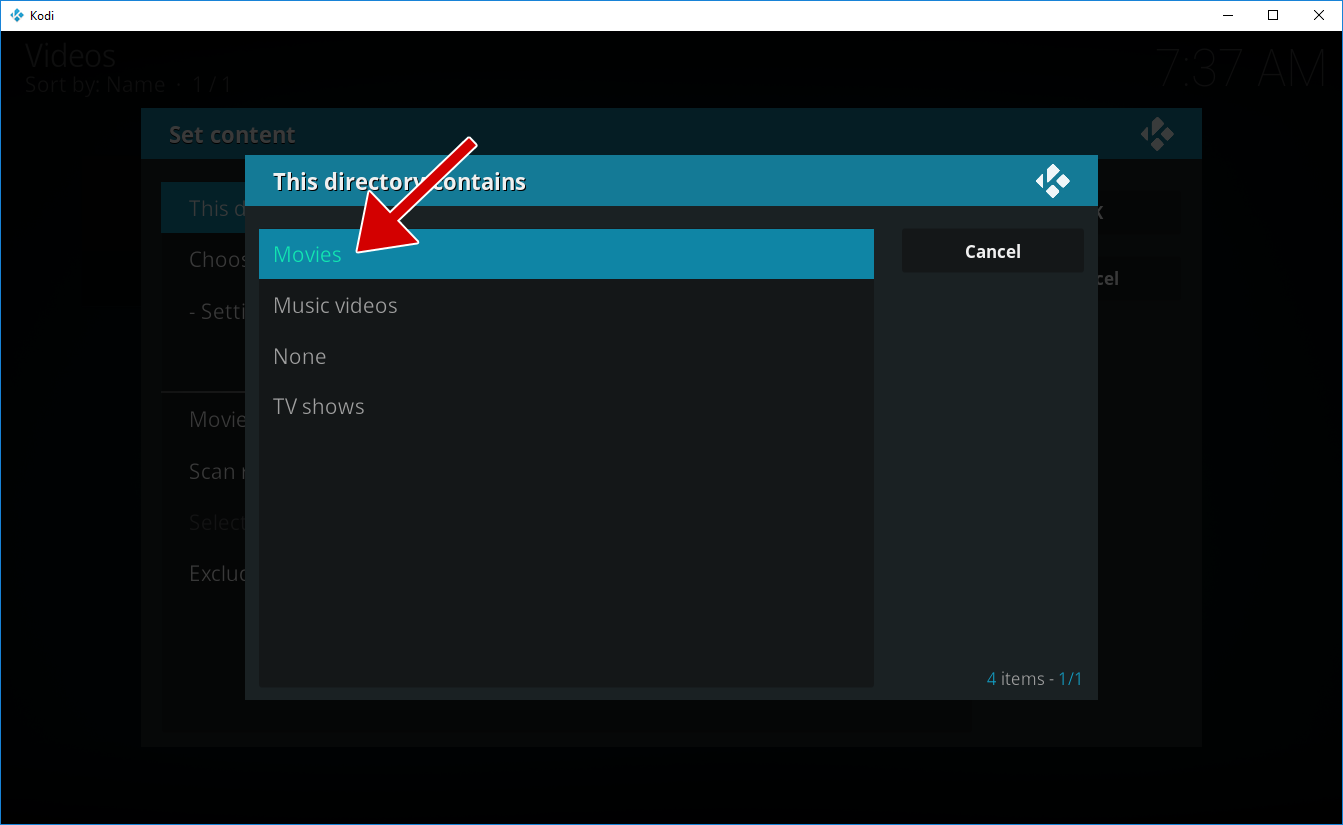Pick the None content option
Screen dimensions: 1343x825
tap(566, 356)
